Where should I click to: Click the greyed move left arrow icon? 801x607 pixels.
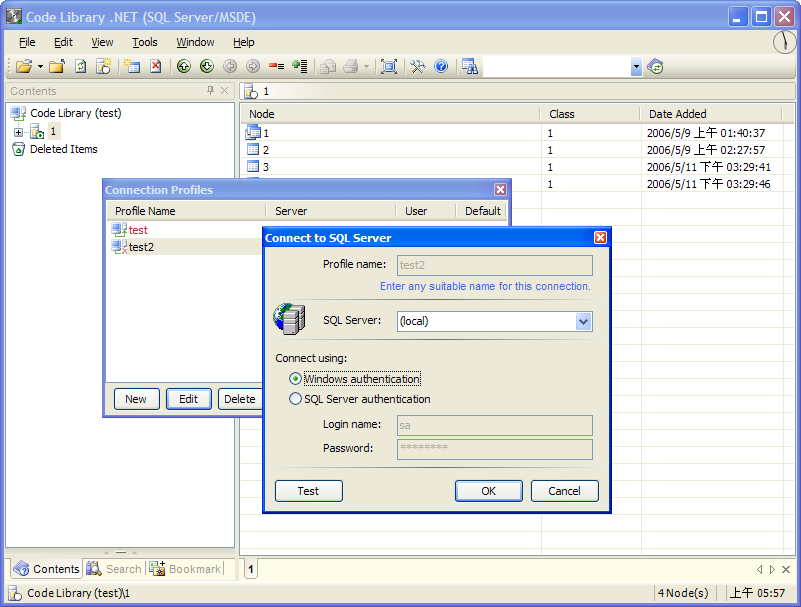tap(230, 66)
